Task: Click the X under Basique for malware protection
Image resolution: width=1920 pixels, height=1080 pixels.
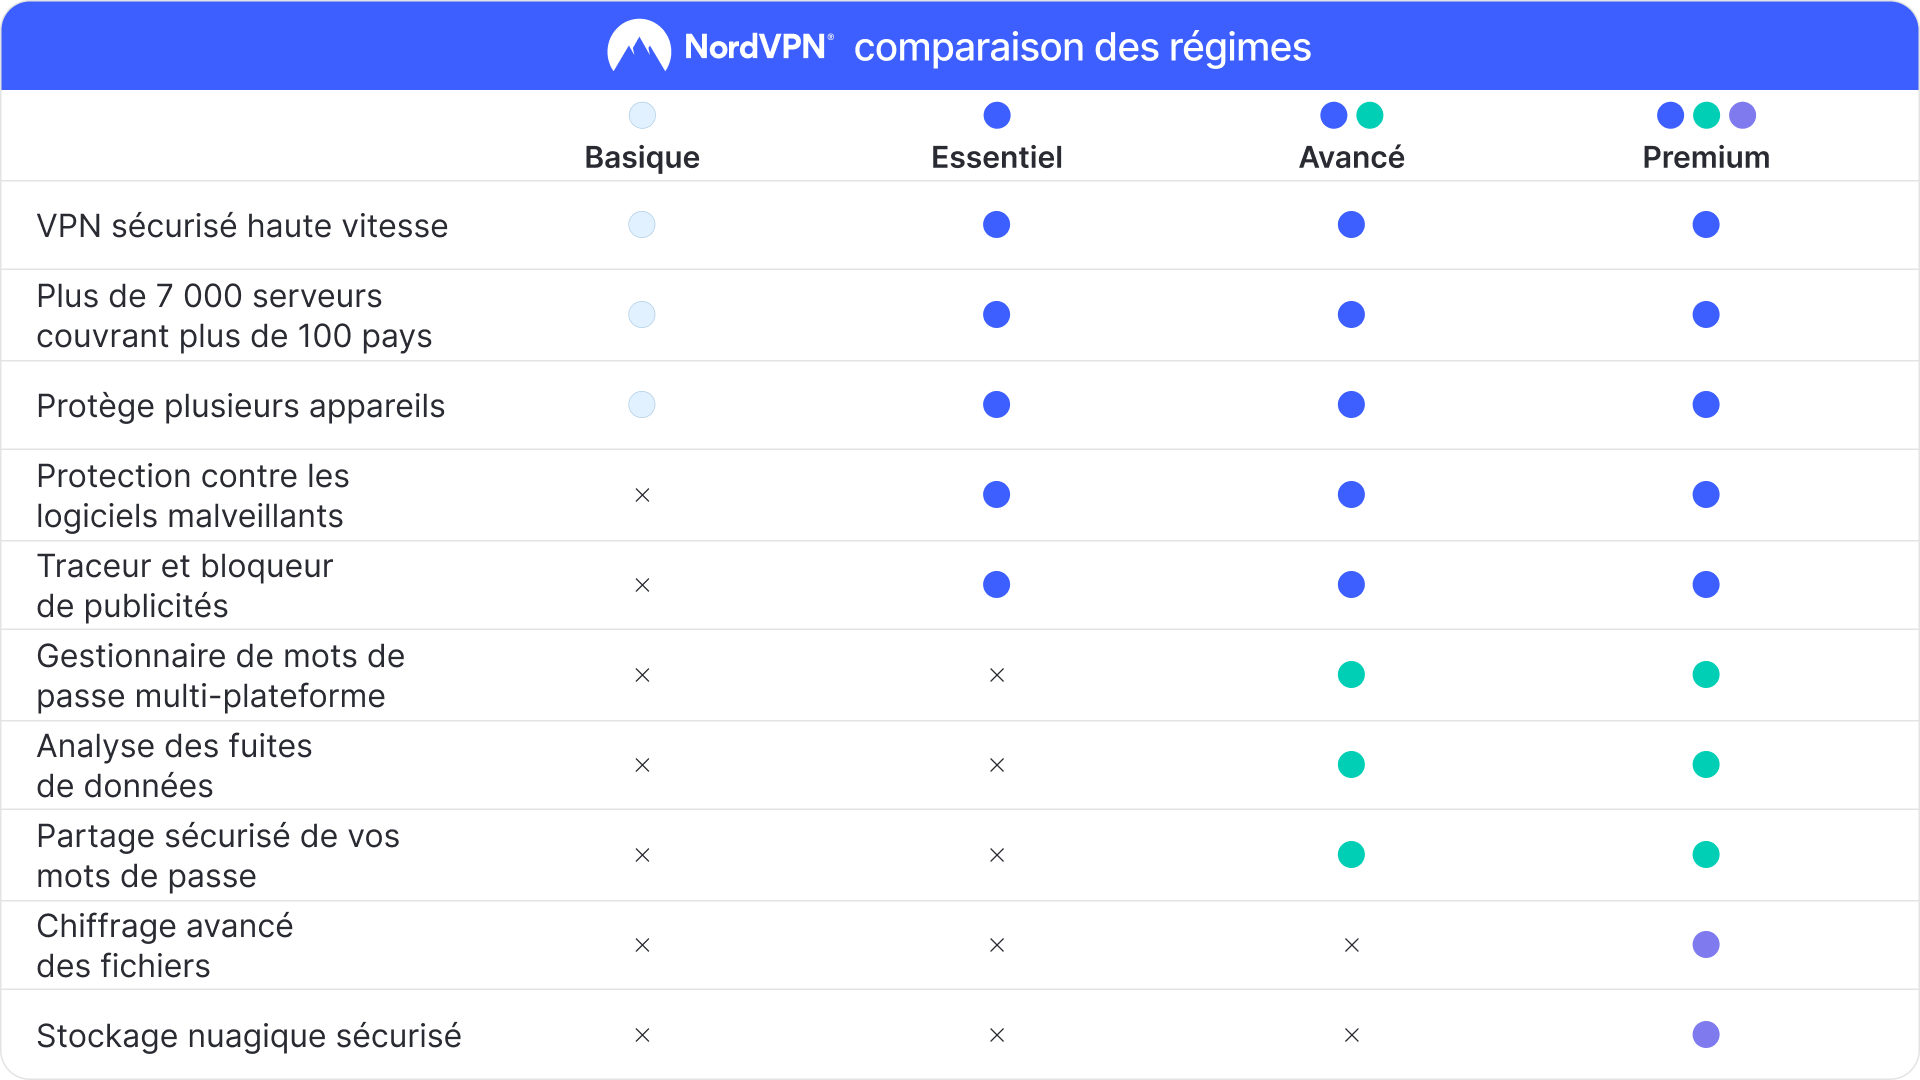Action: tap(642, 495)
